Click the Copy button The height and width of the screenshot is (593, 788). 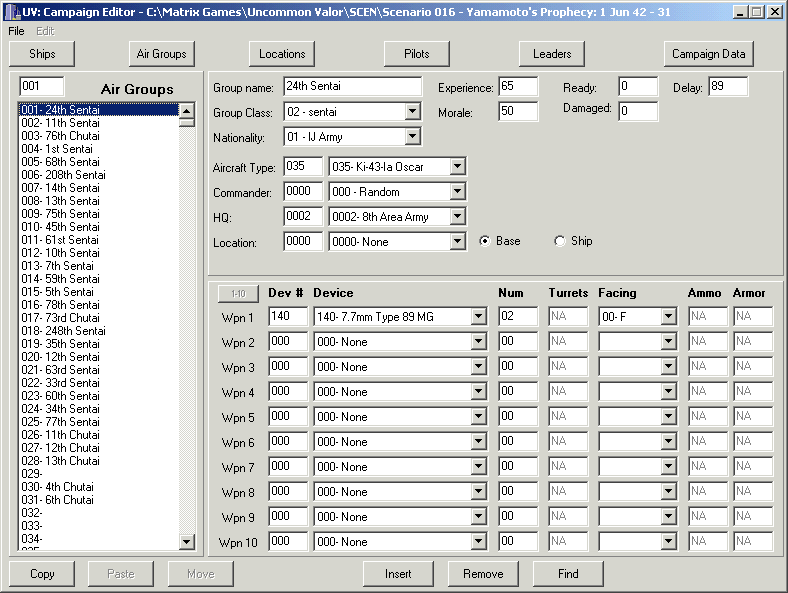(42, 574)
